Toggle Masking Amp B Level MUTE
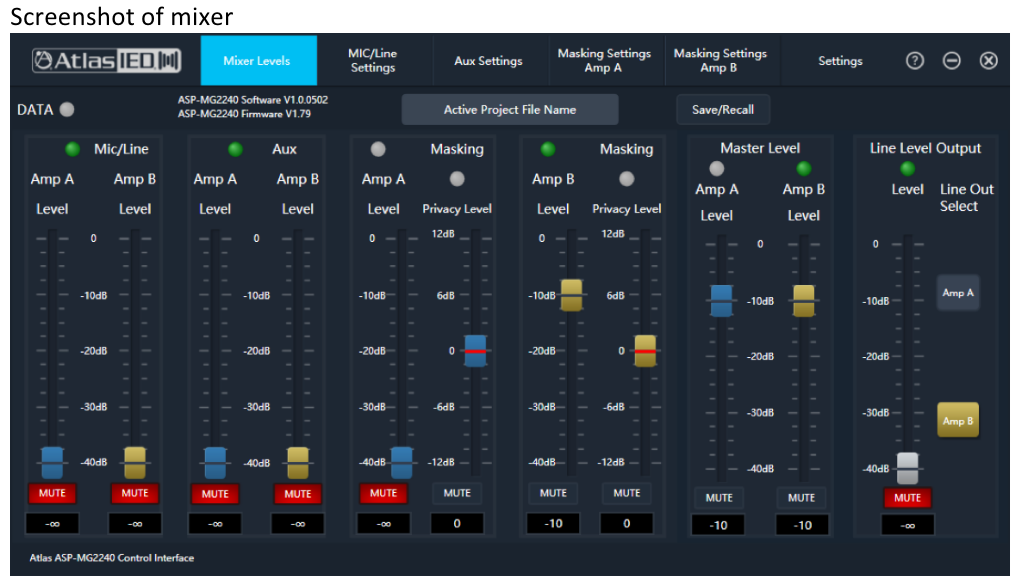This screenshot has width=1021, height=583. (553, 493)
